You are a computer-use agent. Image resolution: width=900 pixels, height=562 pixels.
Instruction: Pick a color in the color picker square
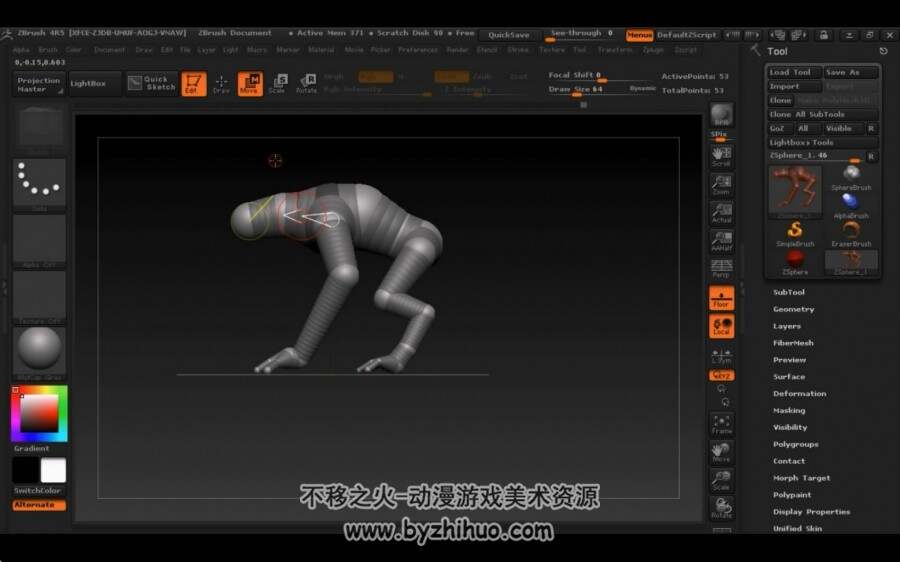coord(39,413)
